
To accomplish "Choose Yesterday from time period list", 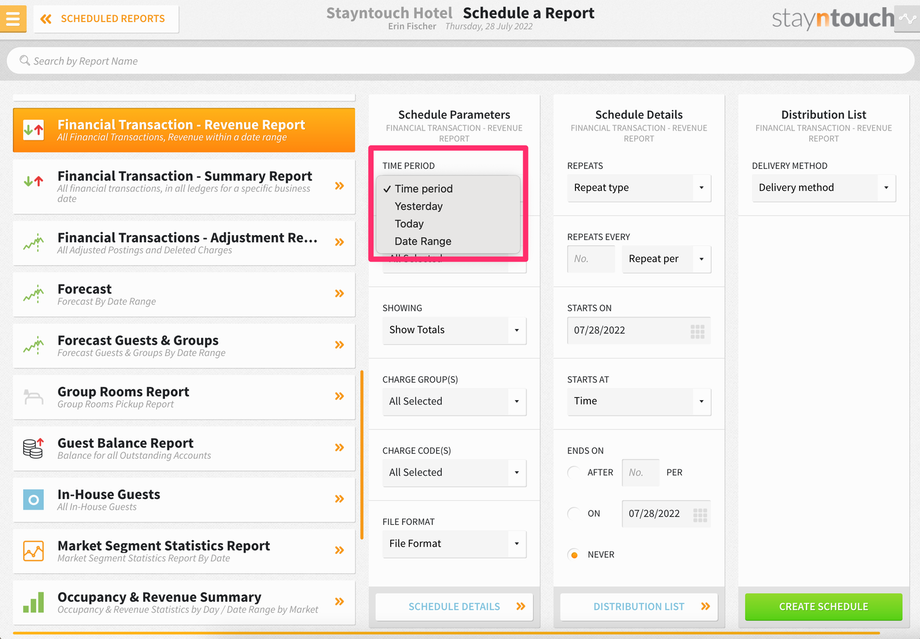I will click(x=448, y=207).
